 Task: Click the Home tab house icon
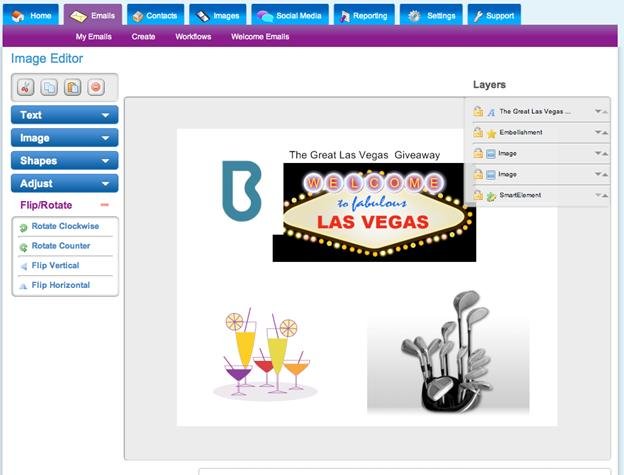click(x=18, y=16)
